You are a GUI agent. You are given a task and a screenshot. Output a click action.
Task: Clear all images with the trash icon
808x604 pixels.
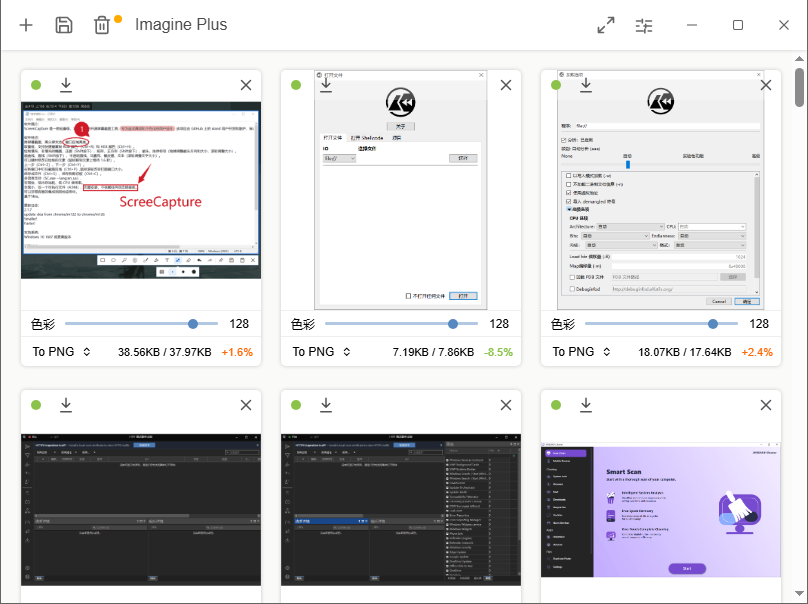[102, 25]
